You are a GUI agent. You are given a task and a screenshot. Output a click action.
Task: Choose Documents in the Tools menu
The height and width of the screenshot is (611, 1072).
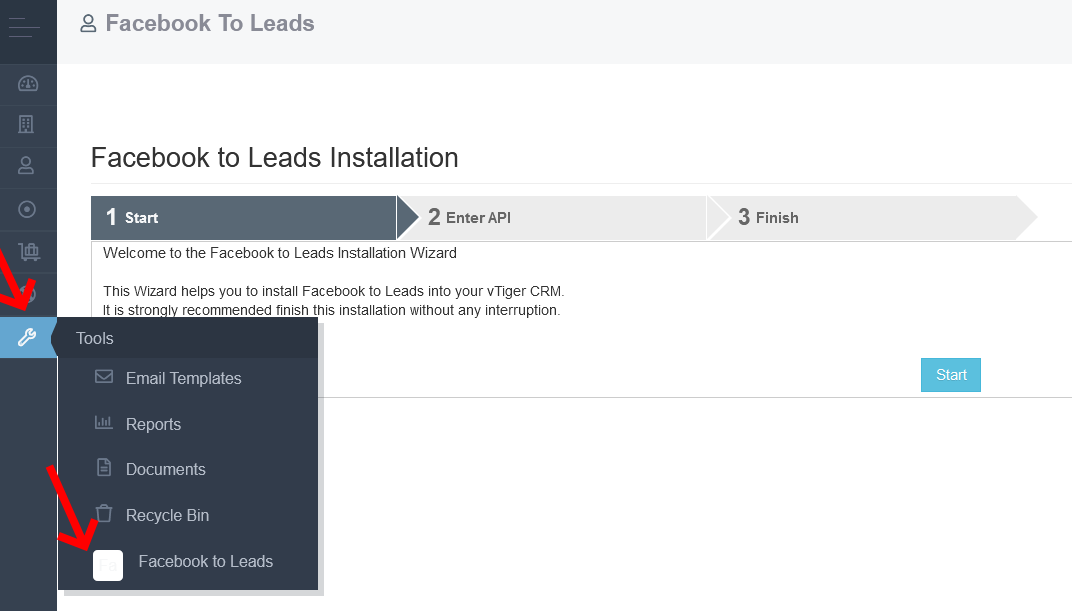tap(165, 470)
